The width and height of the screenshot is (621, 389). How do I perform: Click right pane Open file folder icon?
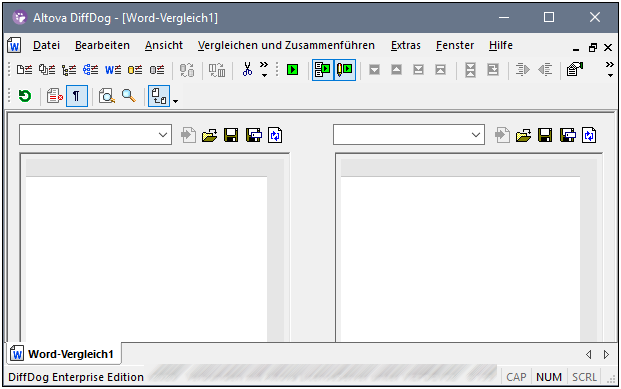524,135
